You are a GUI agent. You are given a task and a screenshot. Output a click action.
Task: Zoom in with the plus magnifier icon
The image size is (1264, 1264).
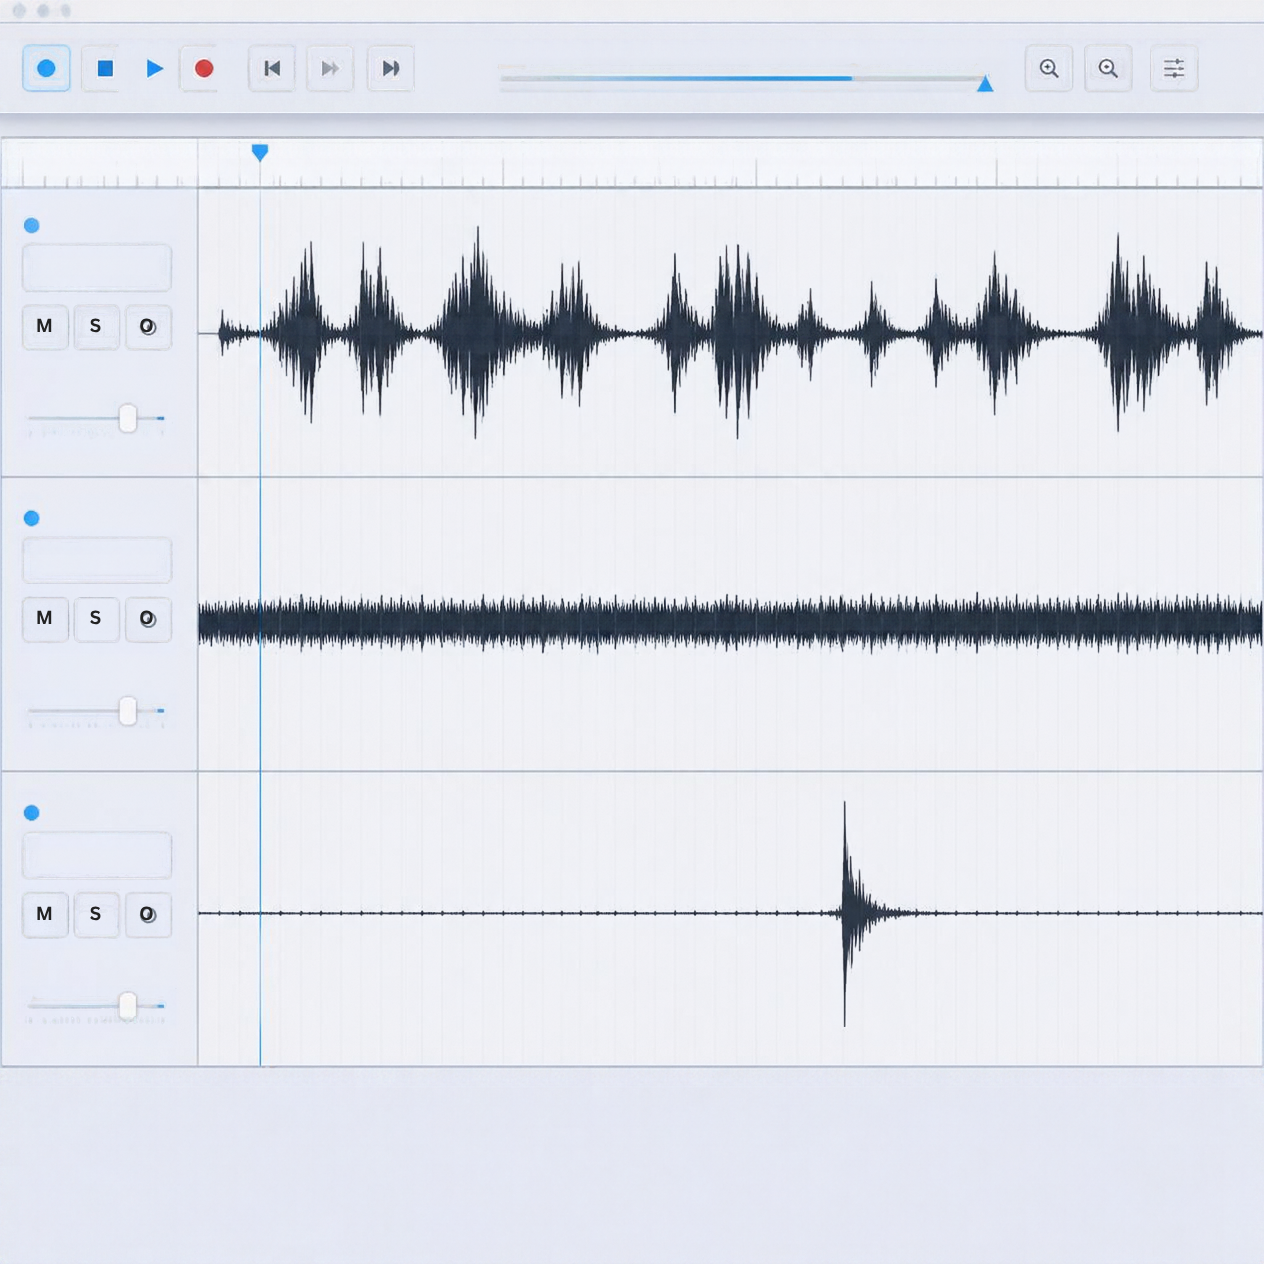click(1049, 68)
